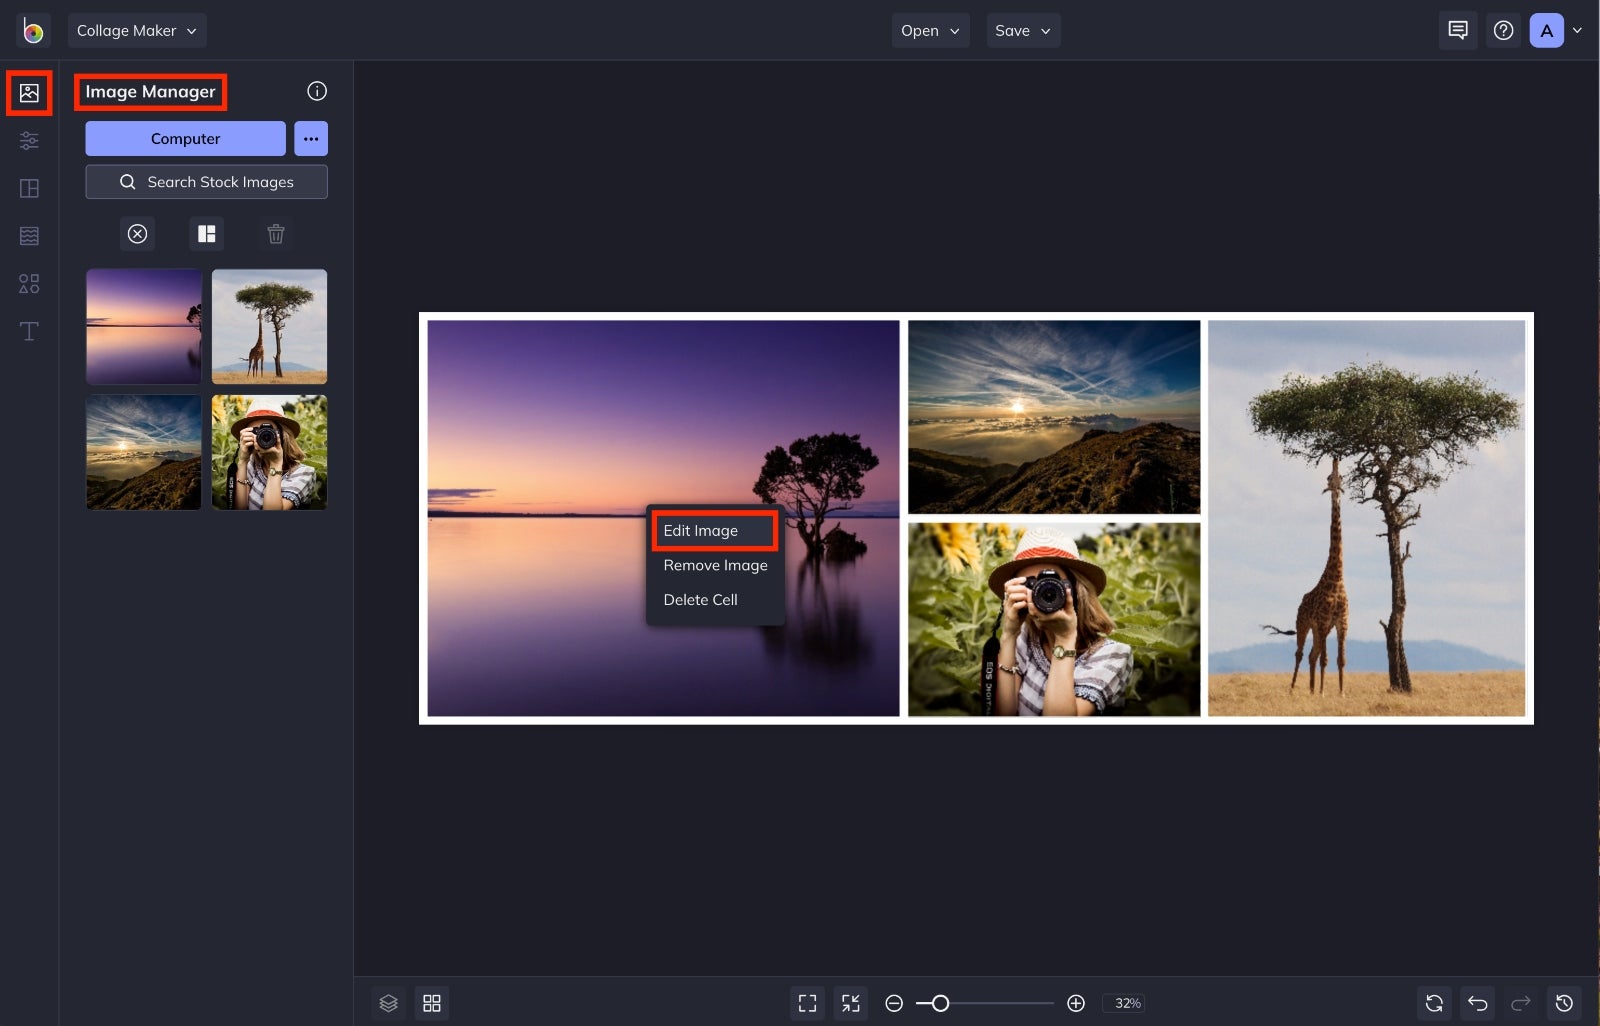Open the Collage Maker dropdown
The image size is (1600, 1026).
[136, 30]
